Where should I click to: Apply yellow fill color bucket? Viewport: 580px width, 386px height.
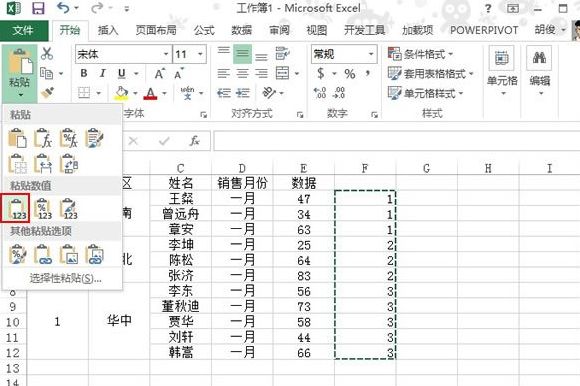[x=121, y=93]
